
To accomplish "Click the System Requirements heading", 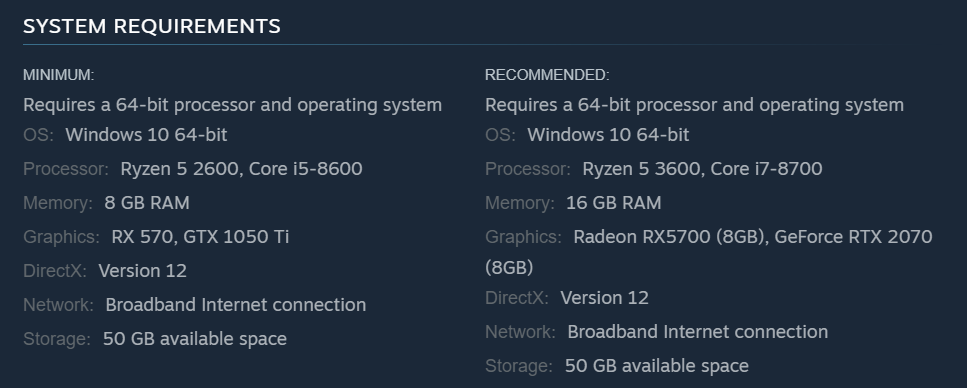I will click(152, 27).
